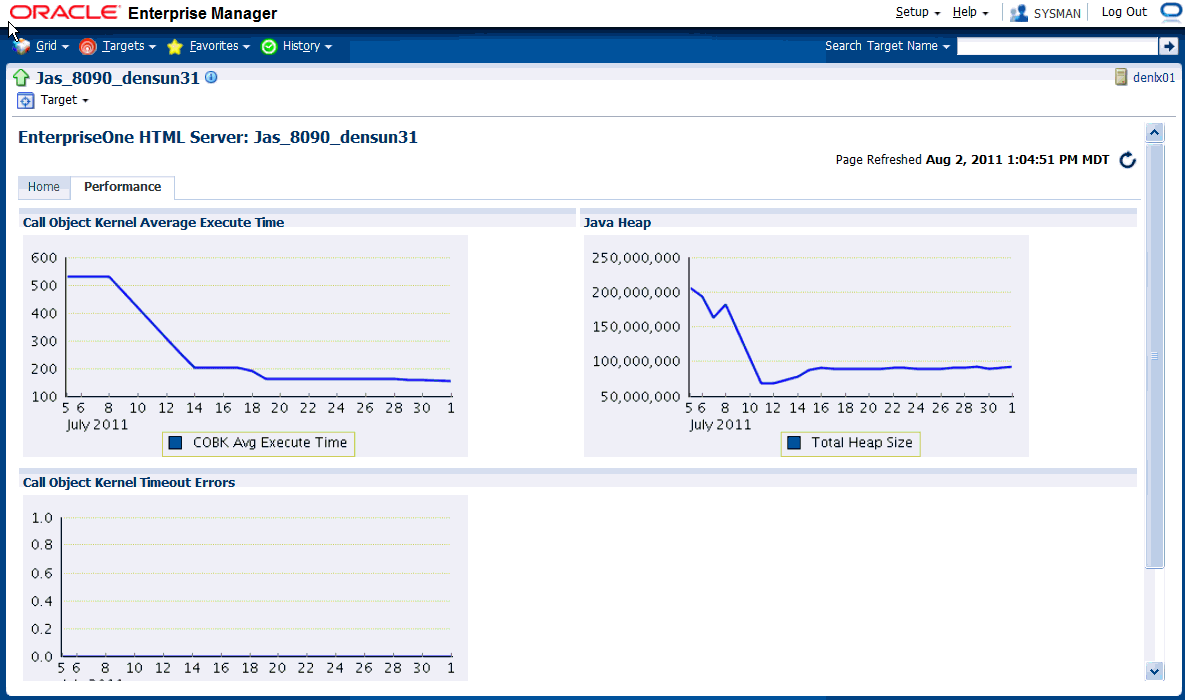Click the search go arrow button
This screenshot has height=700, width=1185.
pyautogui.click(x=1168, y=46)
